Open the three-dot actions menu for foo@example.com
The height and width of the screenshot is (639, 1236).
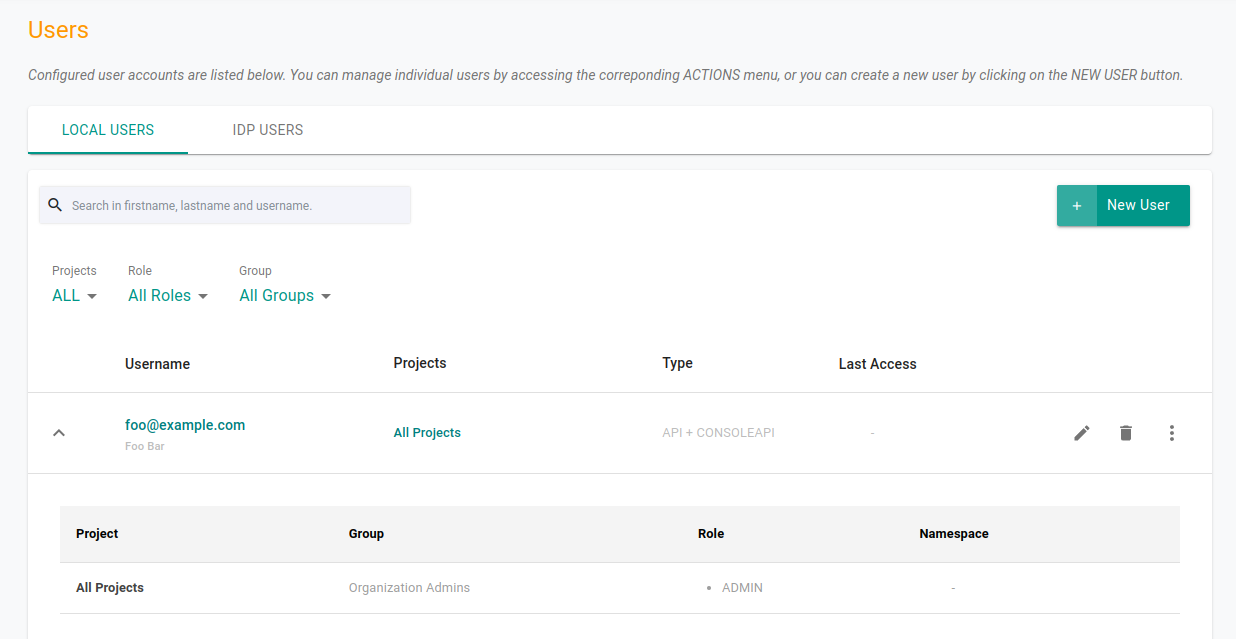pyautogui.click(x=1172, y=433)
